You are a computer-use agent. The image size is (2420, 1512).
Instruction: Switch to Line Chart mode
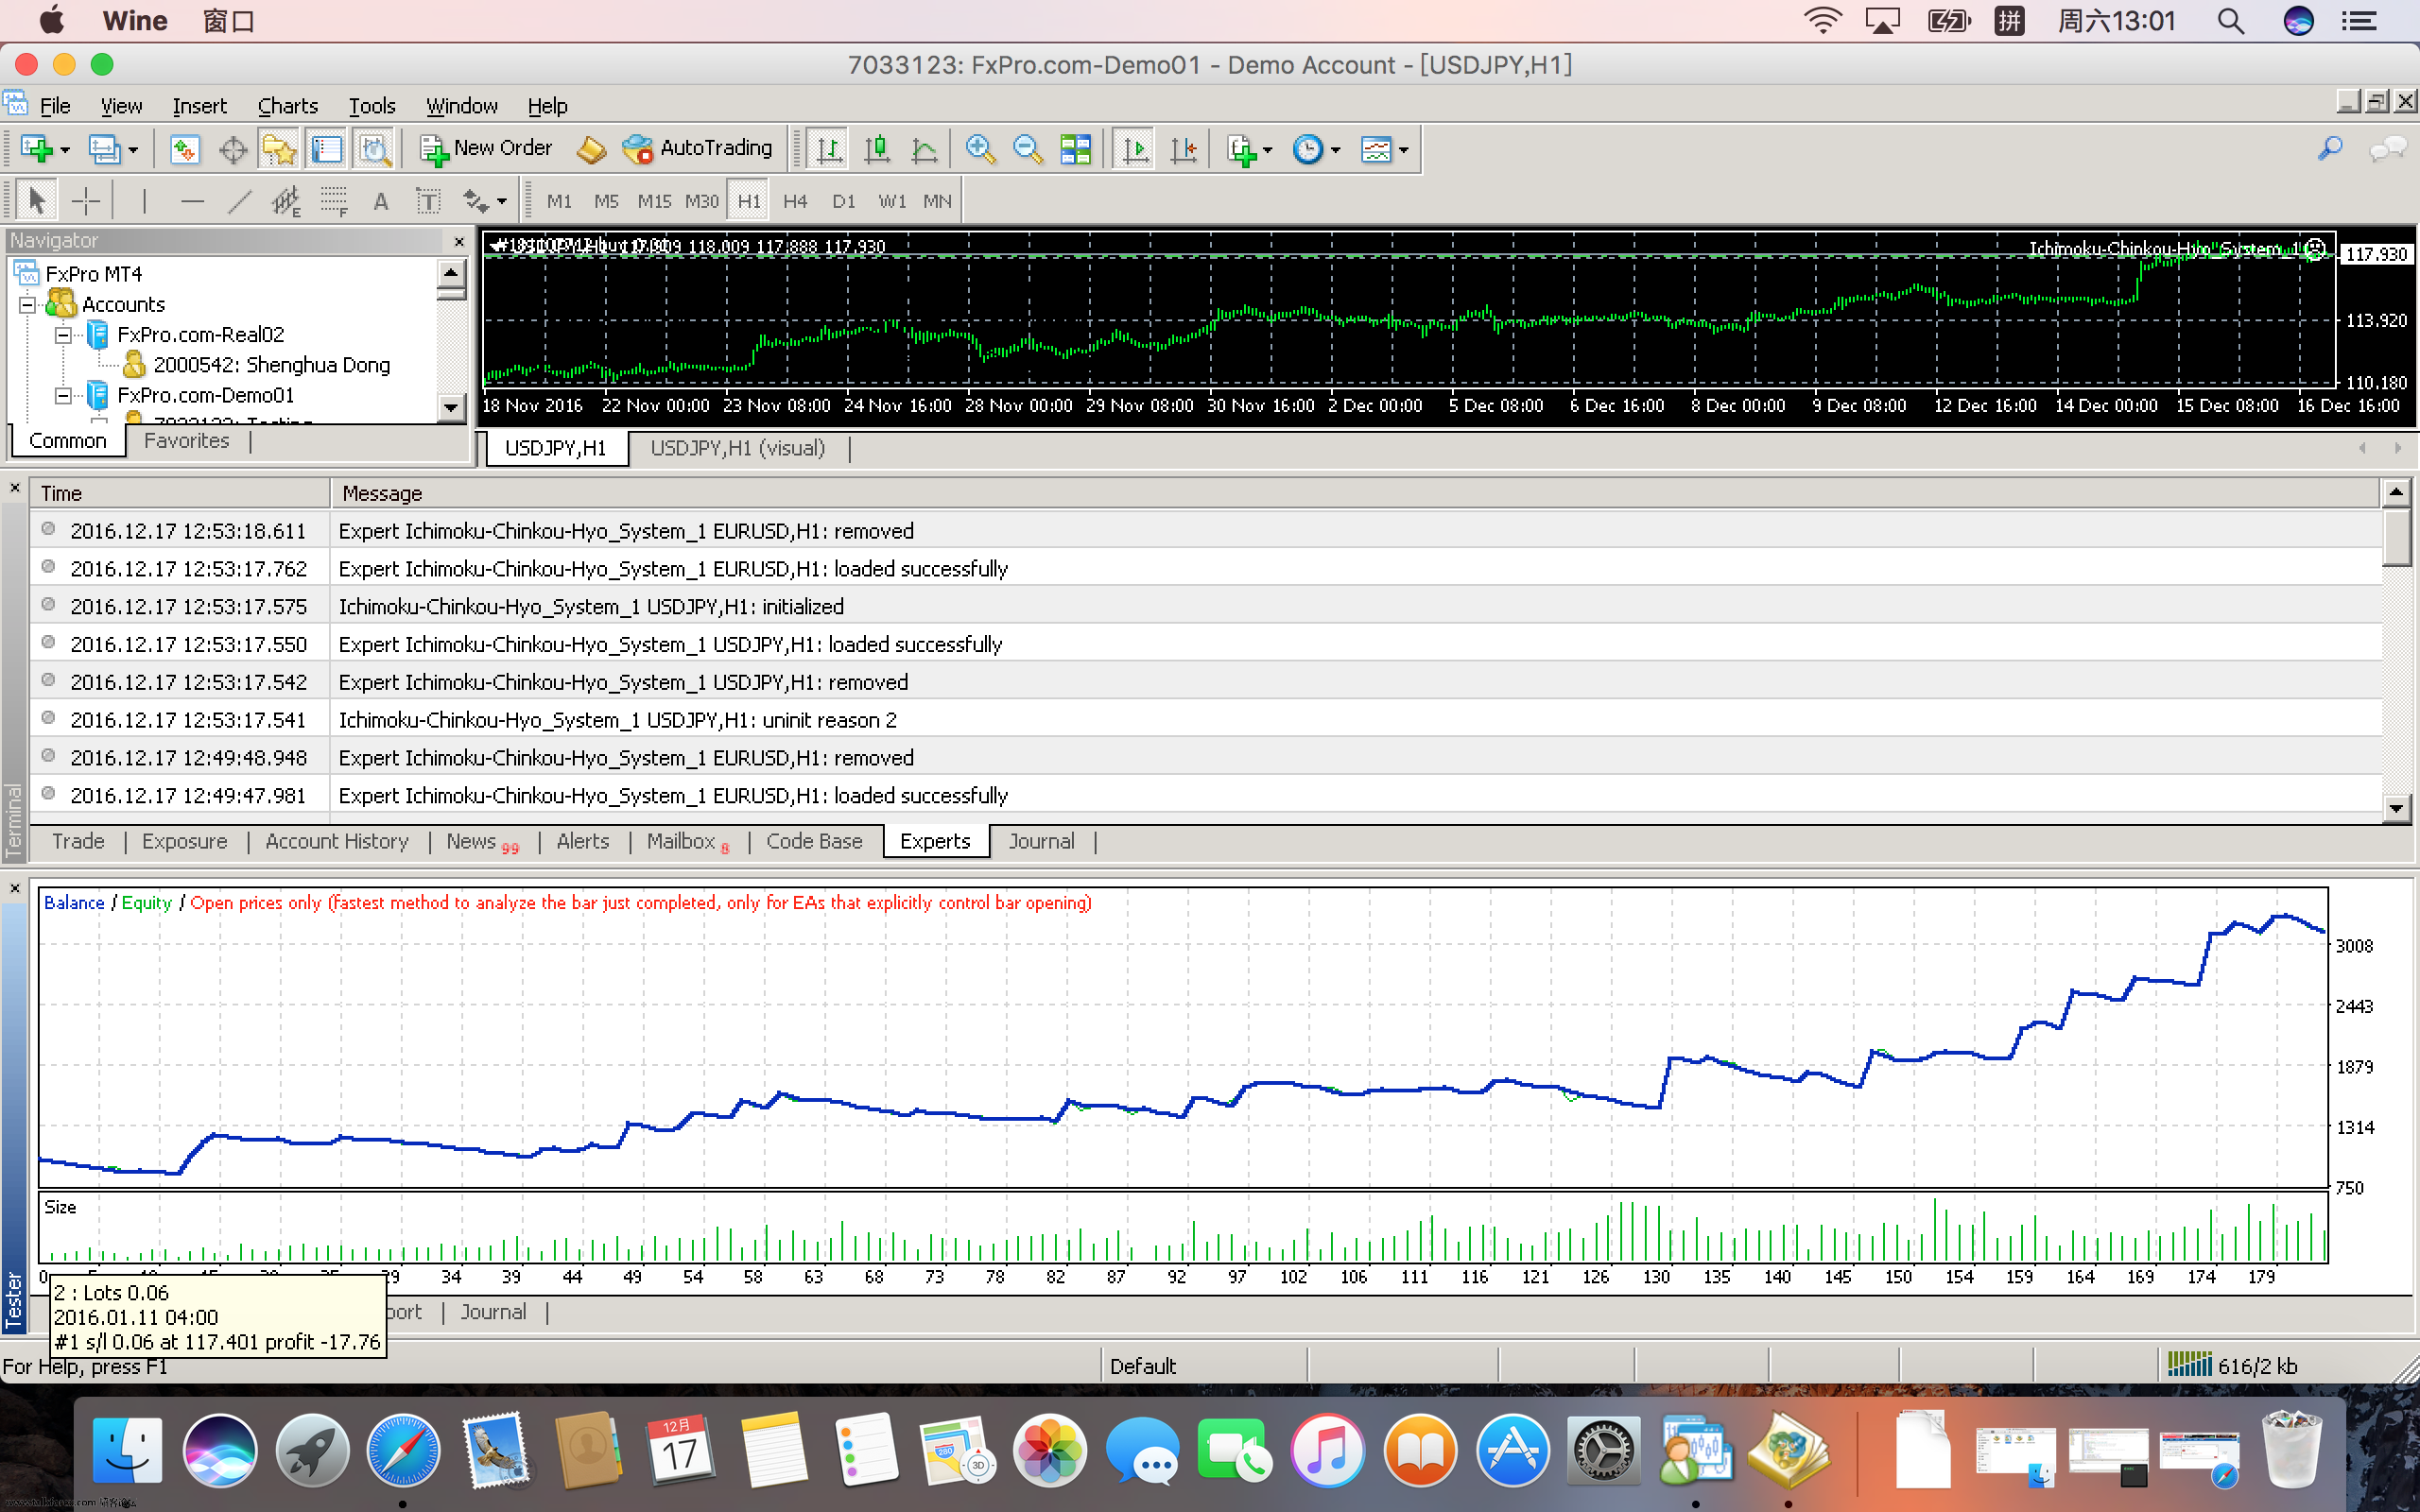tap(925, 150)
